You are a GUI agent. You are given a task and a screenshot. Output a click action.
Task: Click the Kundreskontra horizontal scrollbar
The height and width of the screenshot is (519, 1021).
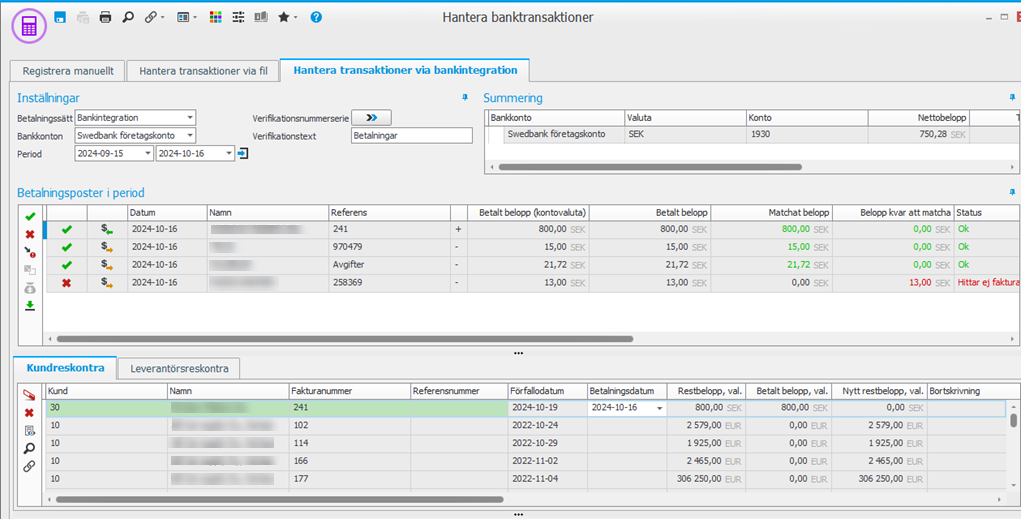point(279,499)
